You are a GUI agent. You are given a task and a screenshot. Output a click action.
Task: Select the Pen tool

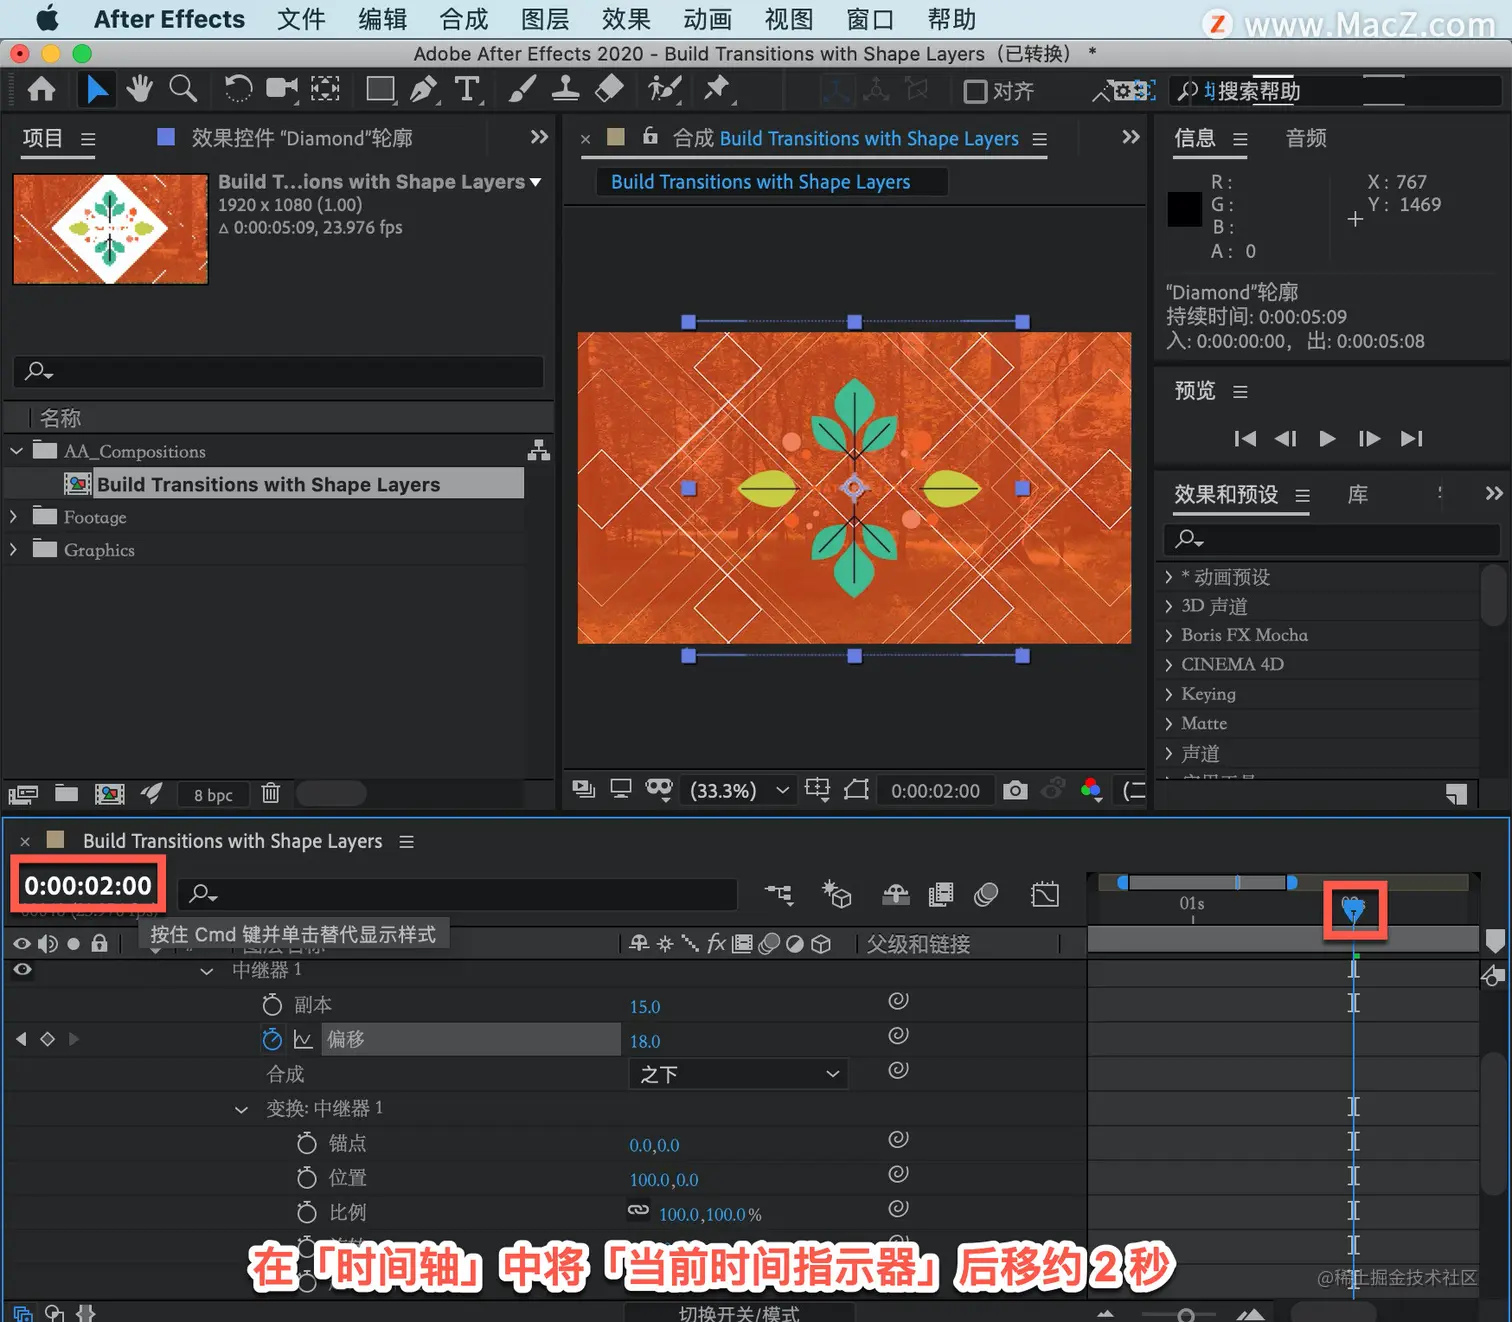click(x=424, y=89)
